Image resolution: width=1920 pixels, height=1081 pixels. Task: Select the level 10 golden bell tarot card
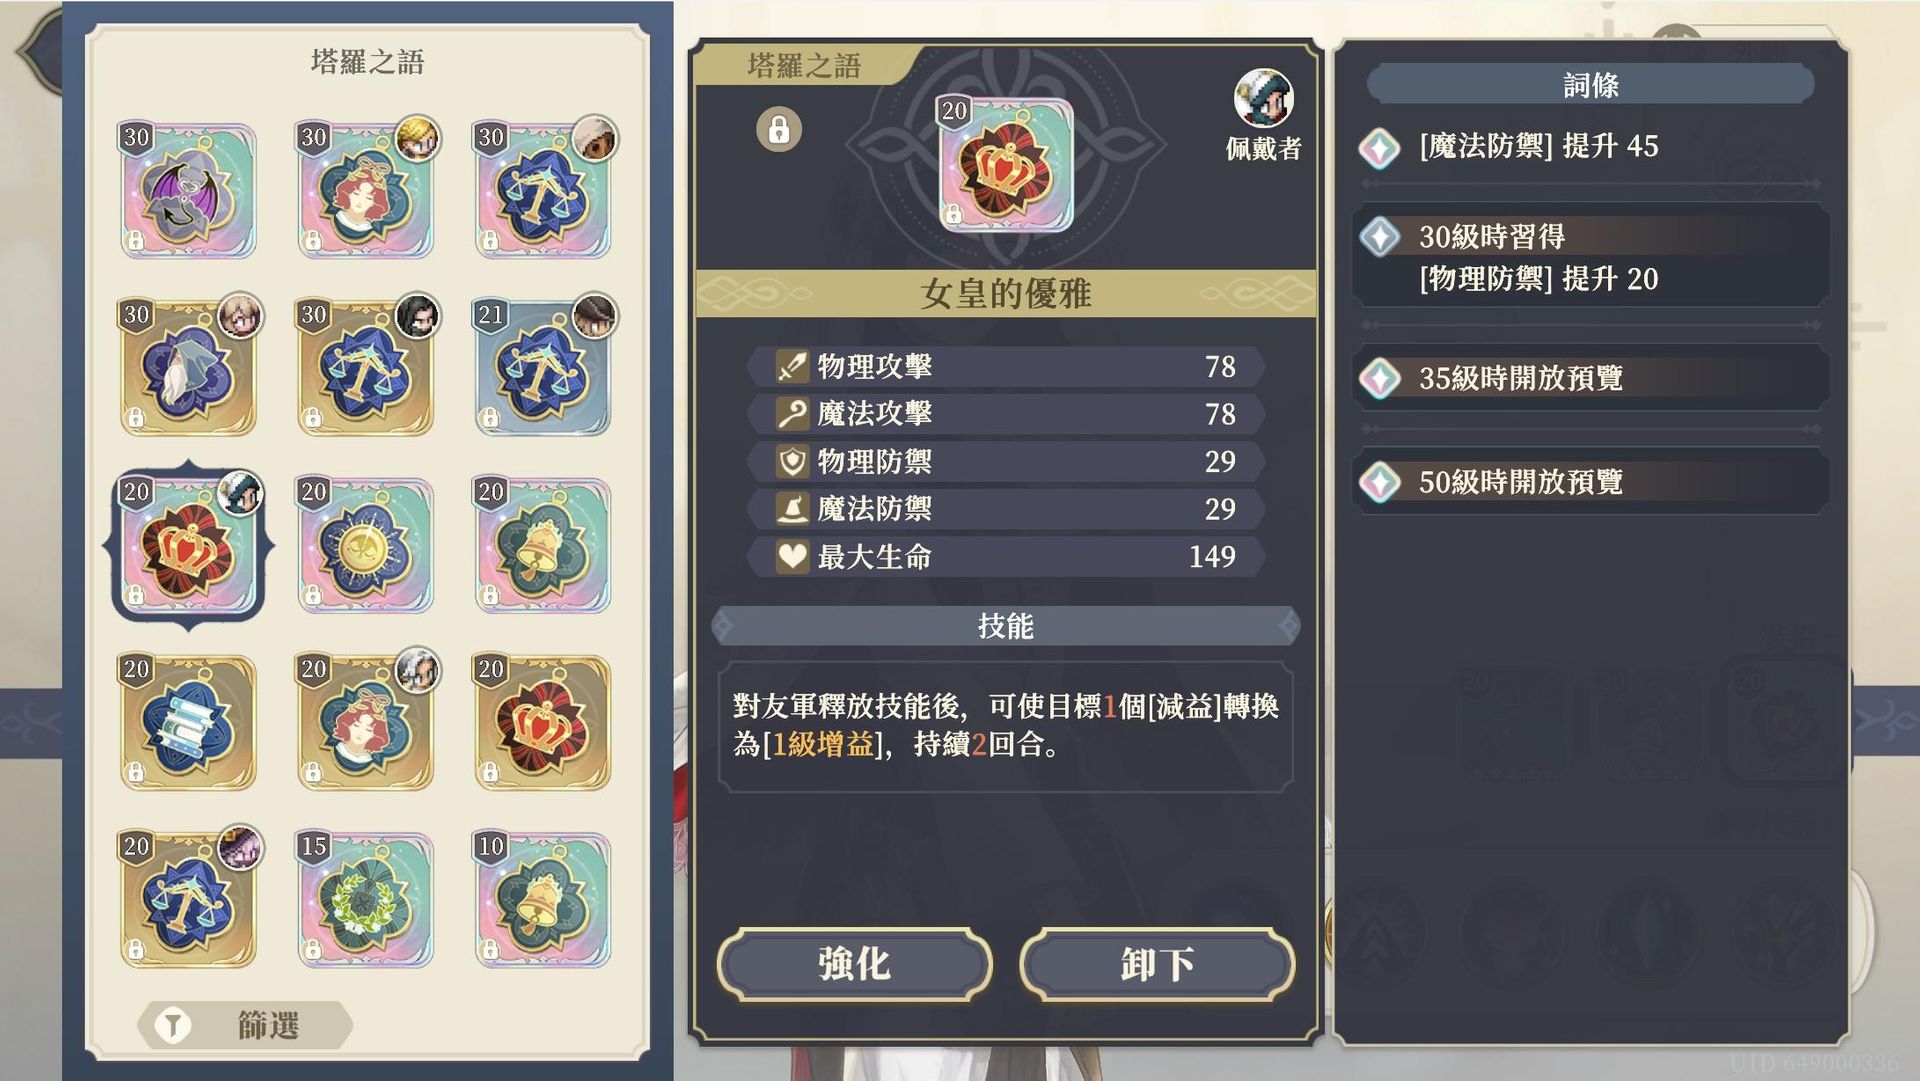tap(543, 900)
